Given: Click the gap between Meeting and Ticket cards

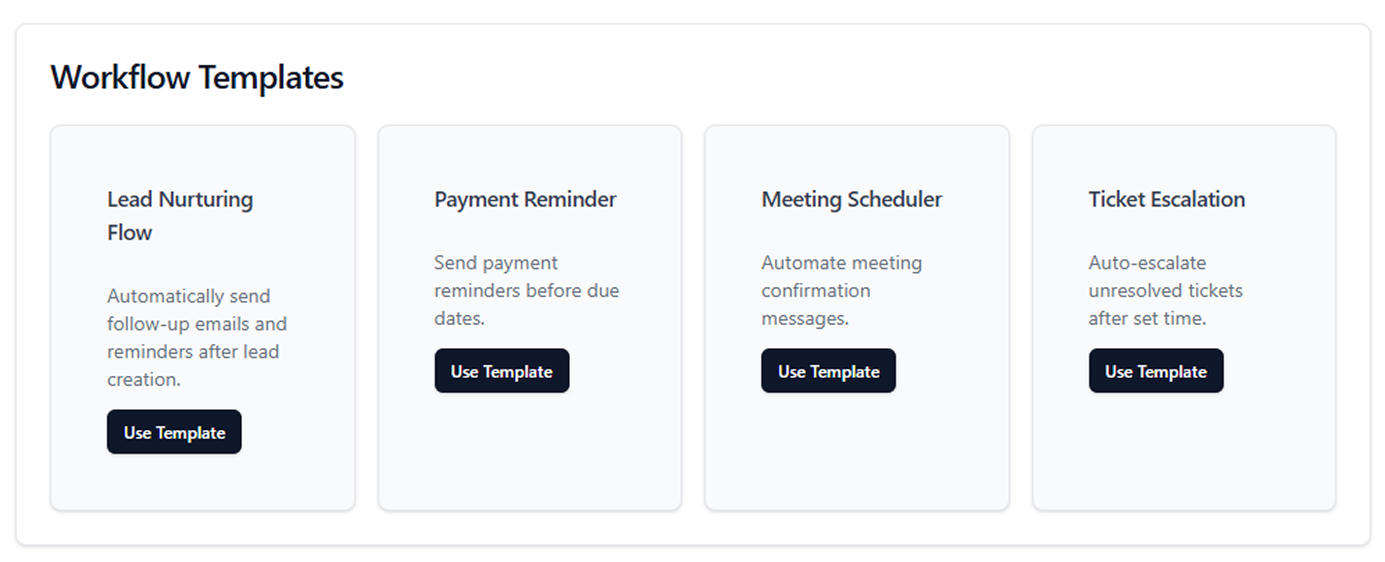Looking at the screenshot, I should point(1020,317).
